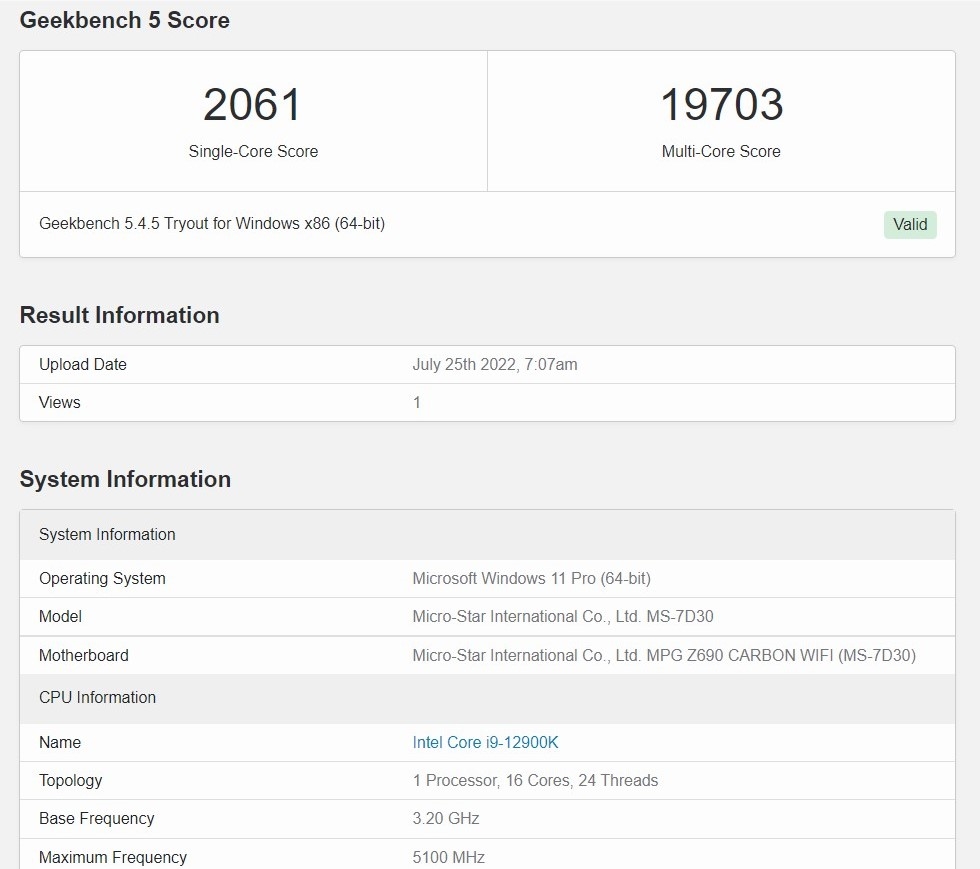Click the 19703 multi-core score number
The height and width of the screenshot is (869, 980).
pos(721,105)
